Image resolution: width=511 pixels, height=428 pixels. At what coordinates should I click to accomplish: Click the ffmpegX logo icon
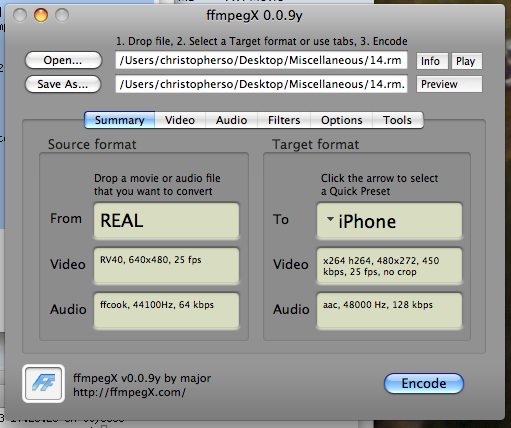(43, 383)
